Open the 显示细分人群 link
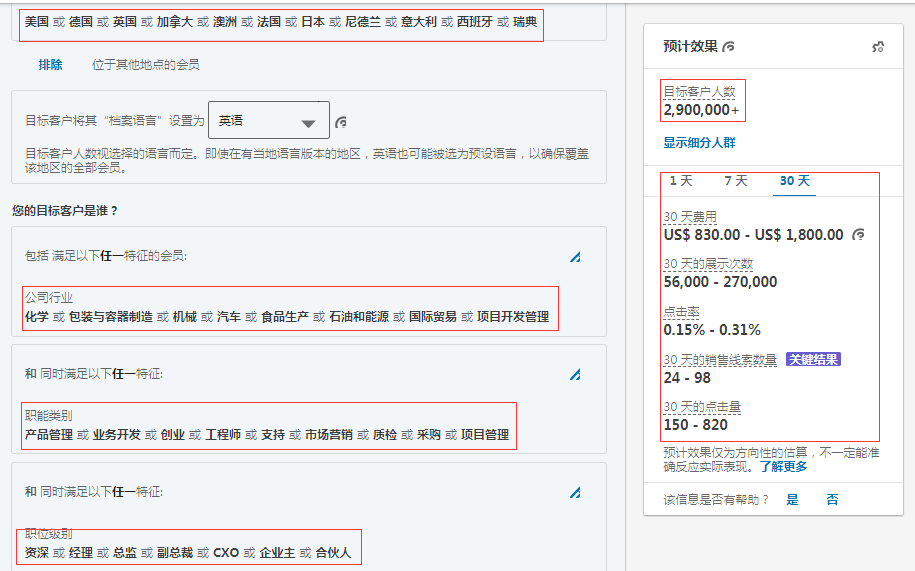Screen dimensions: 915x571 699,143
